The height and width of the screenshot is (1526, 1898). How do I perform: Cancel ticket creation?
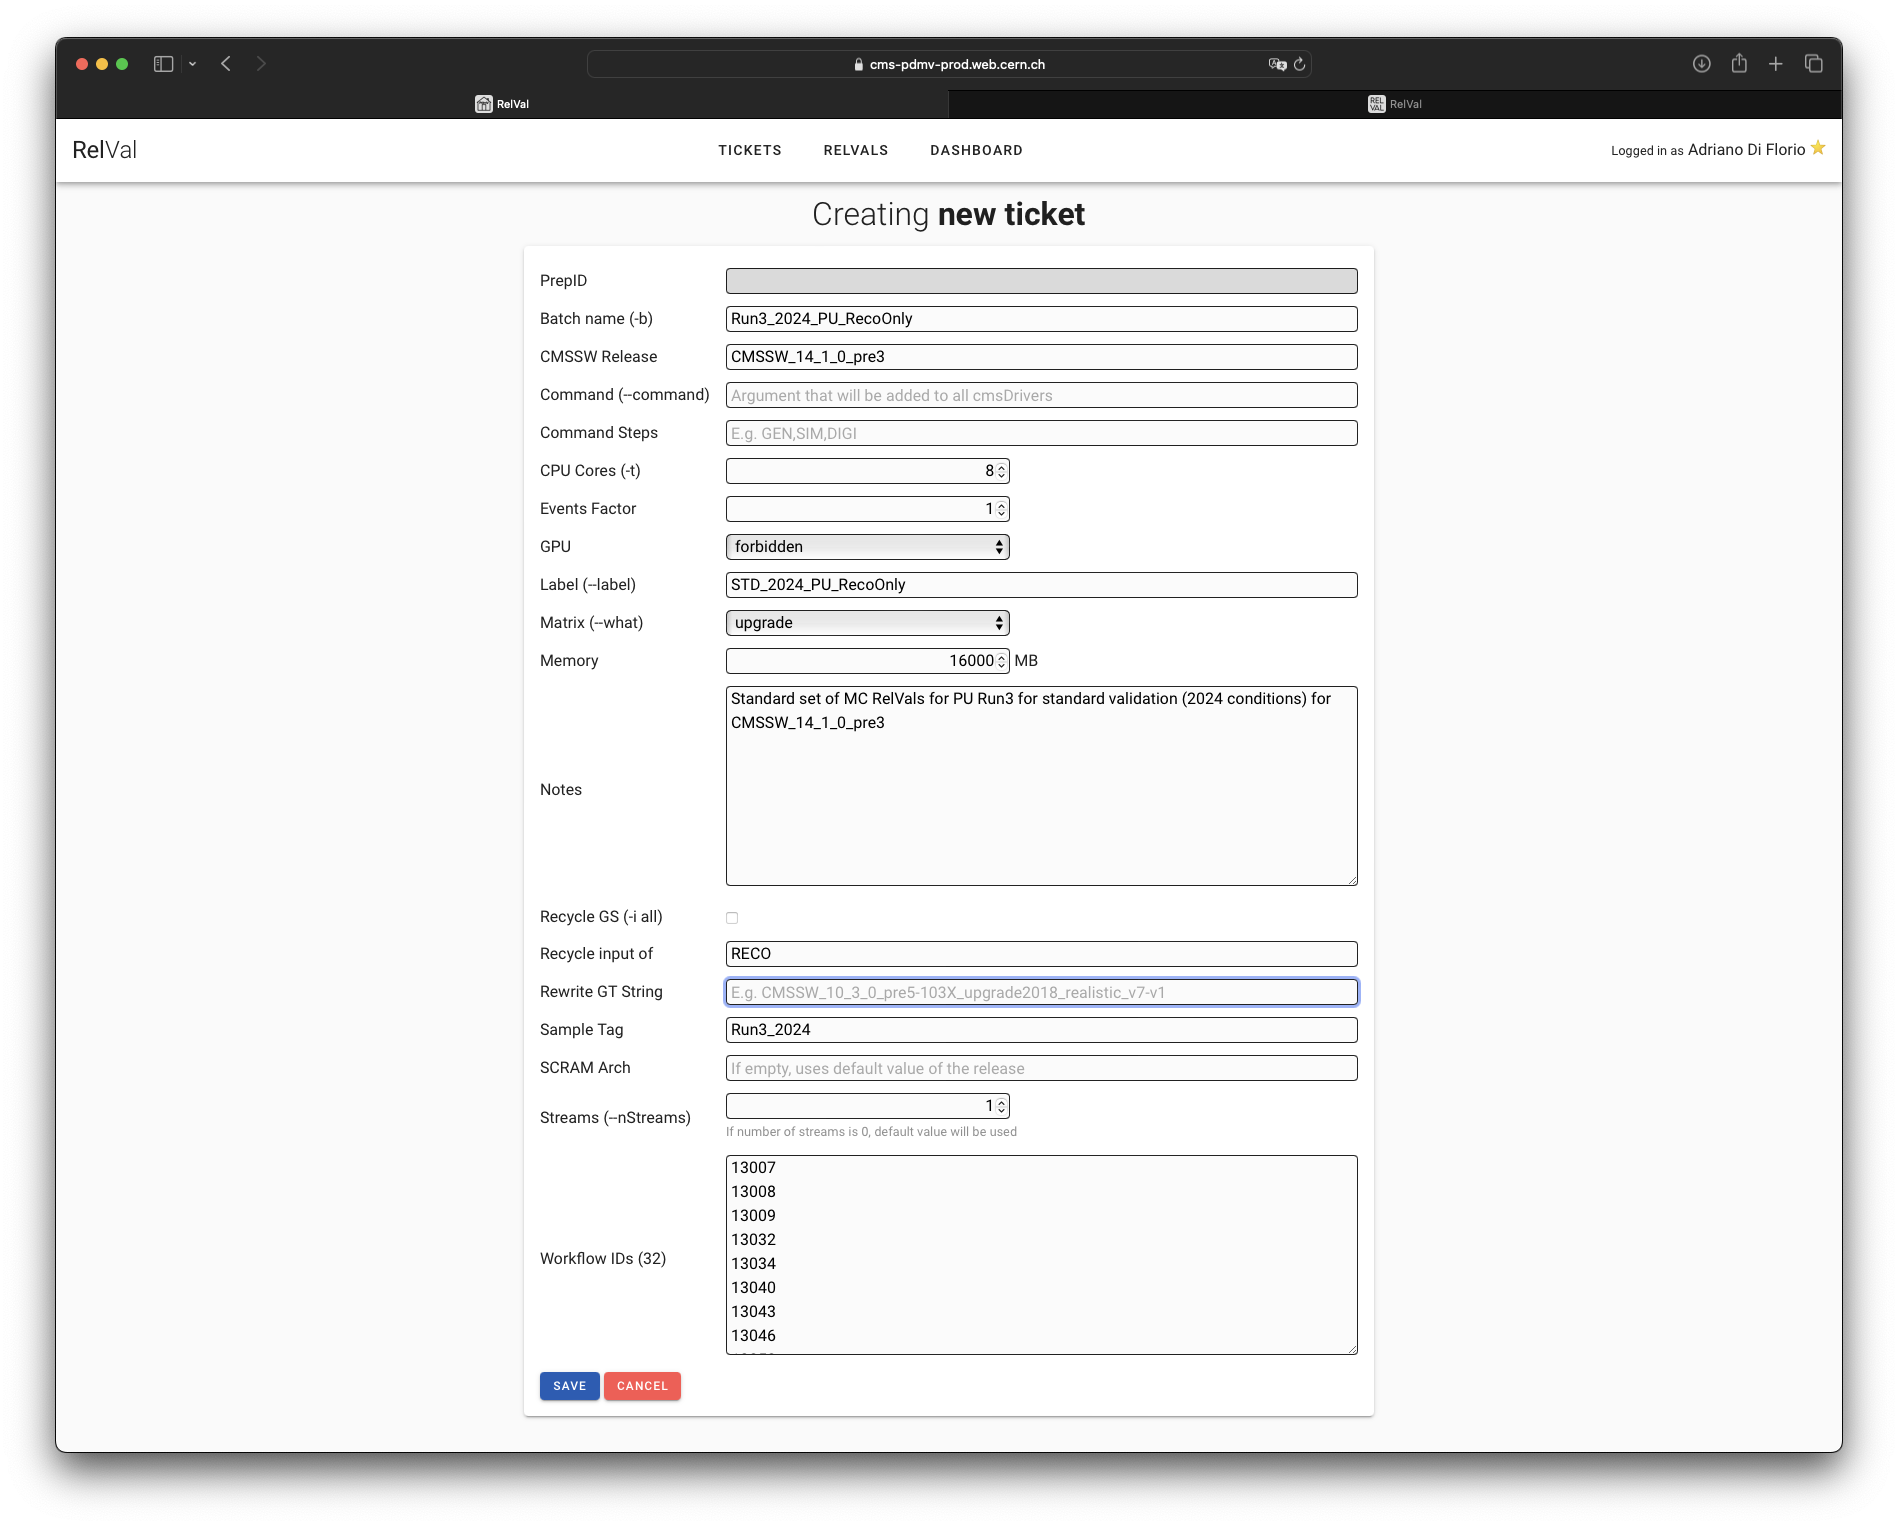click(x=642, y=1386)
